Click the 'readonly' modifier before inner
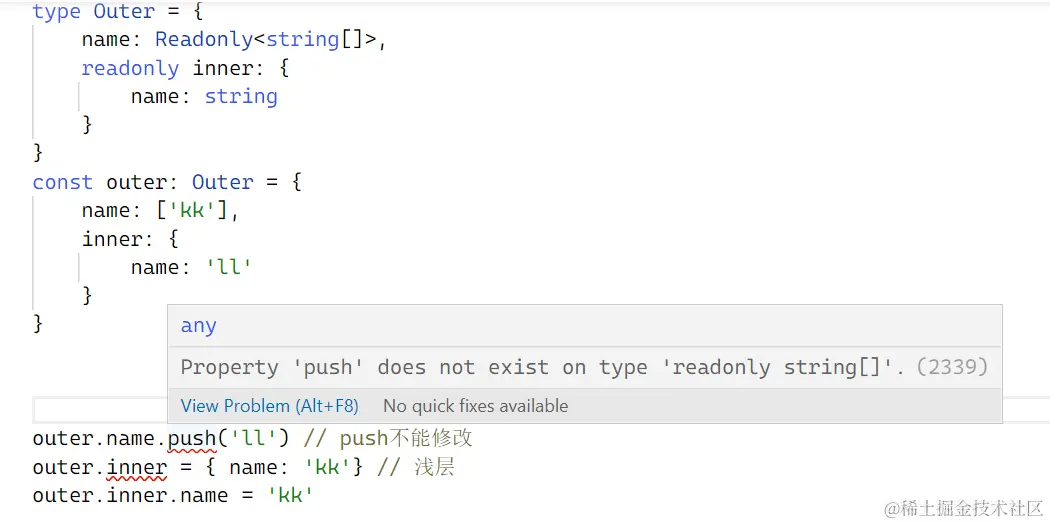The width and height of the screenshot is (1050, 525). [x=130, y=68]
